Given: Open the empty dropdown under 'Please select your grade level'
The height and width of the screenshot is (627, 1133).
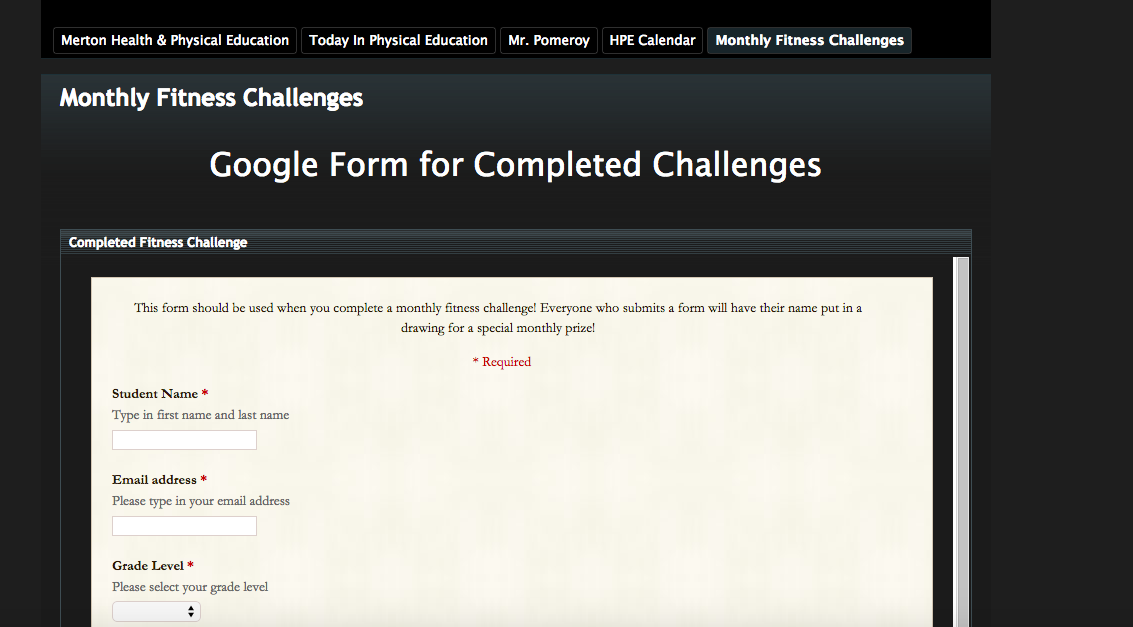Looking at the screenshot, I should [156, 610].
